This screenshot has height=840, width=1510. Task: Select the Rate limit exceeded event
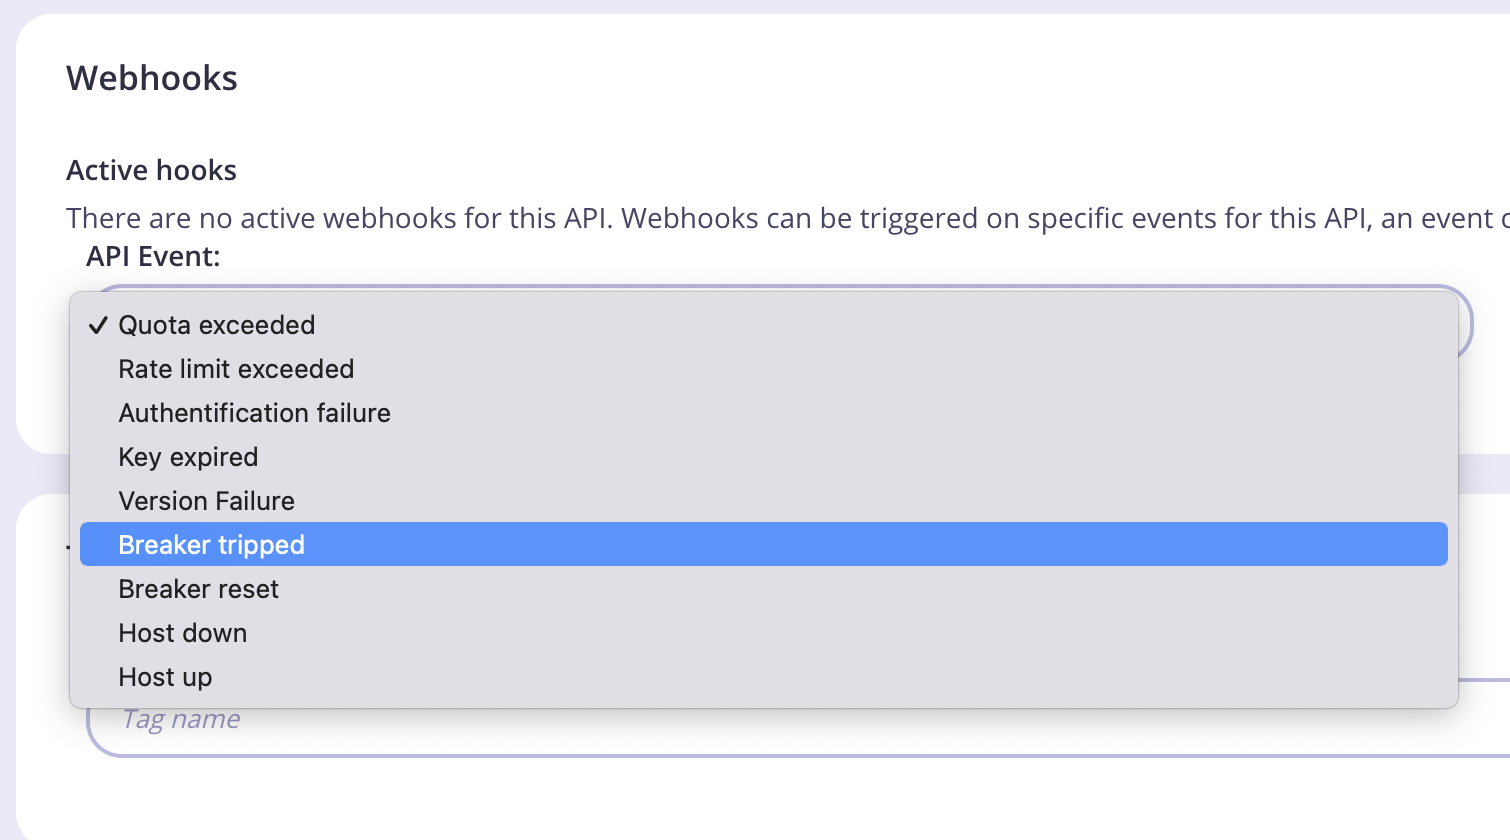pyautogui.click(x=236, y=368)
